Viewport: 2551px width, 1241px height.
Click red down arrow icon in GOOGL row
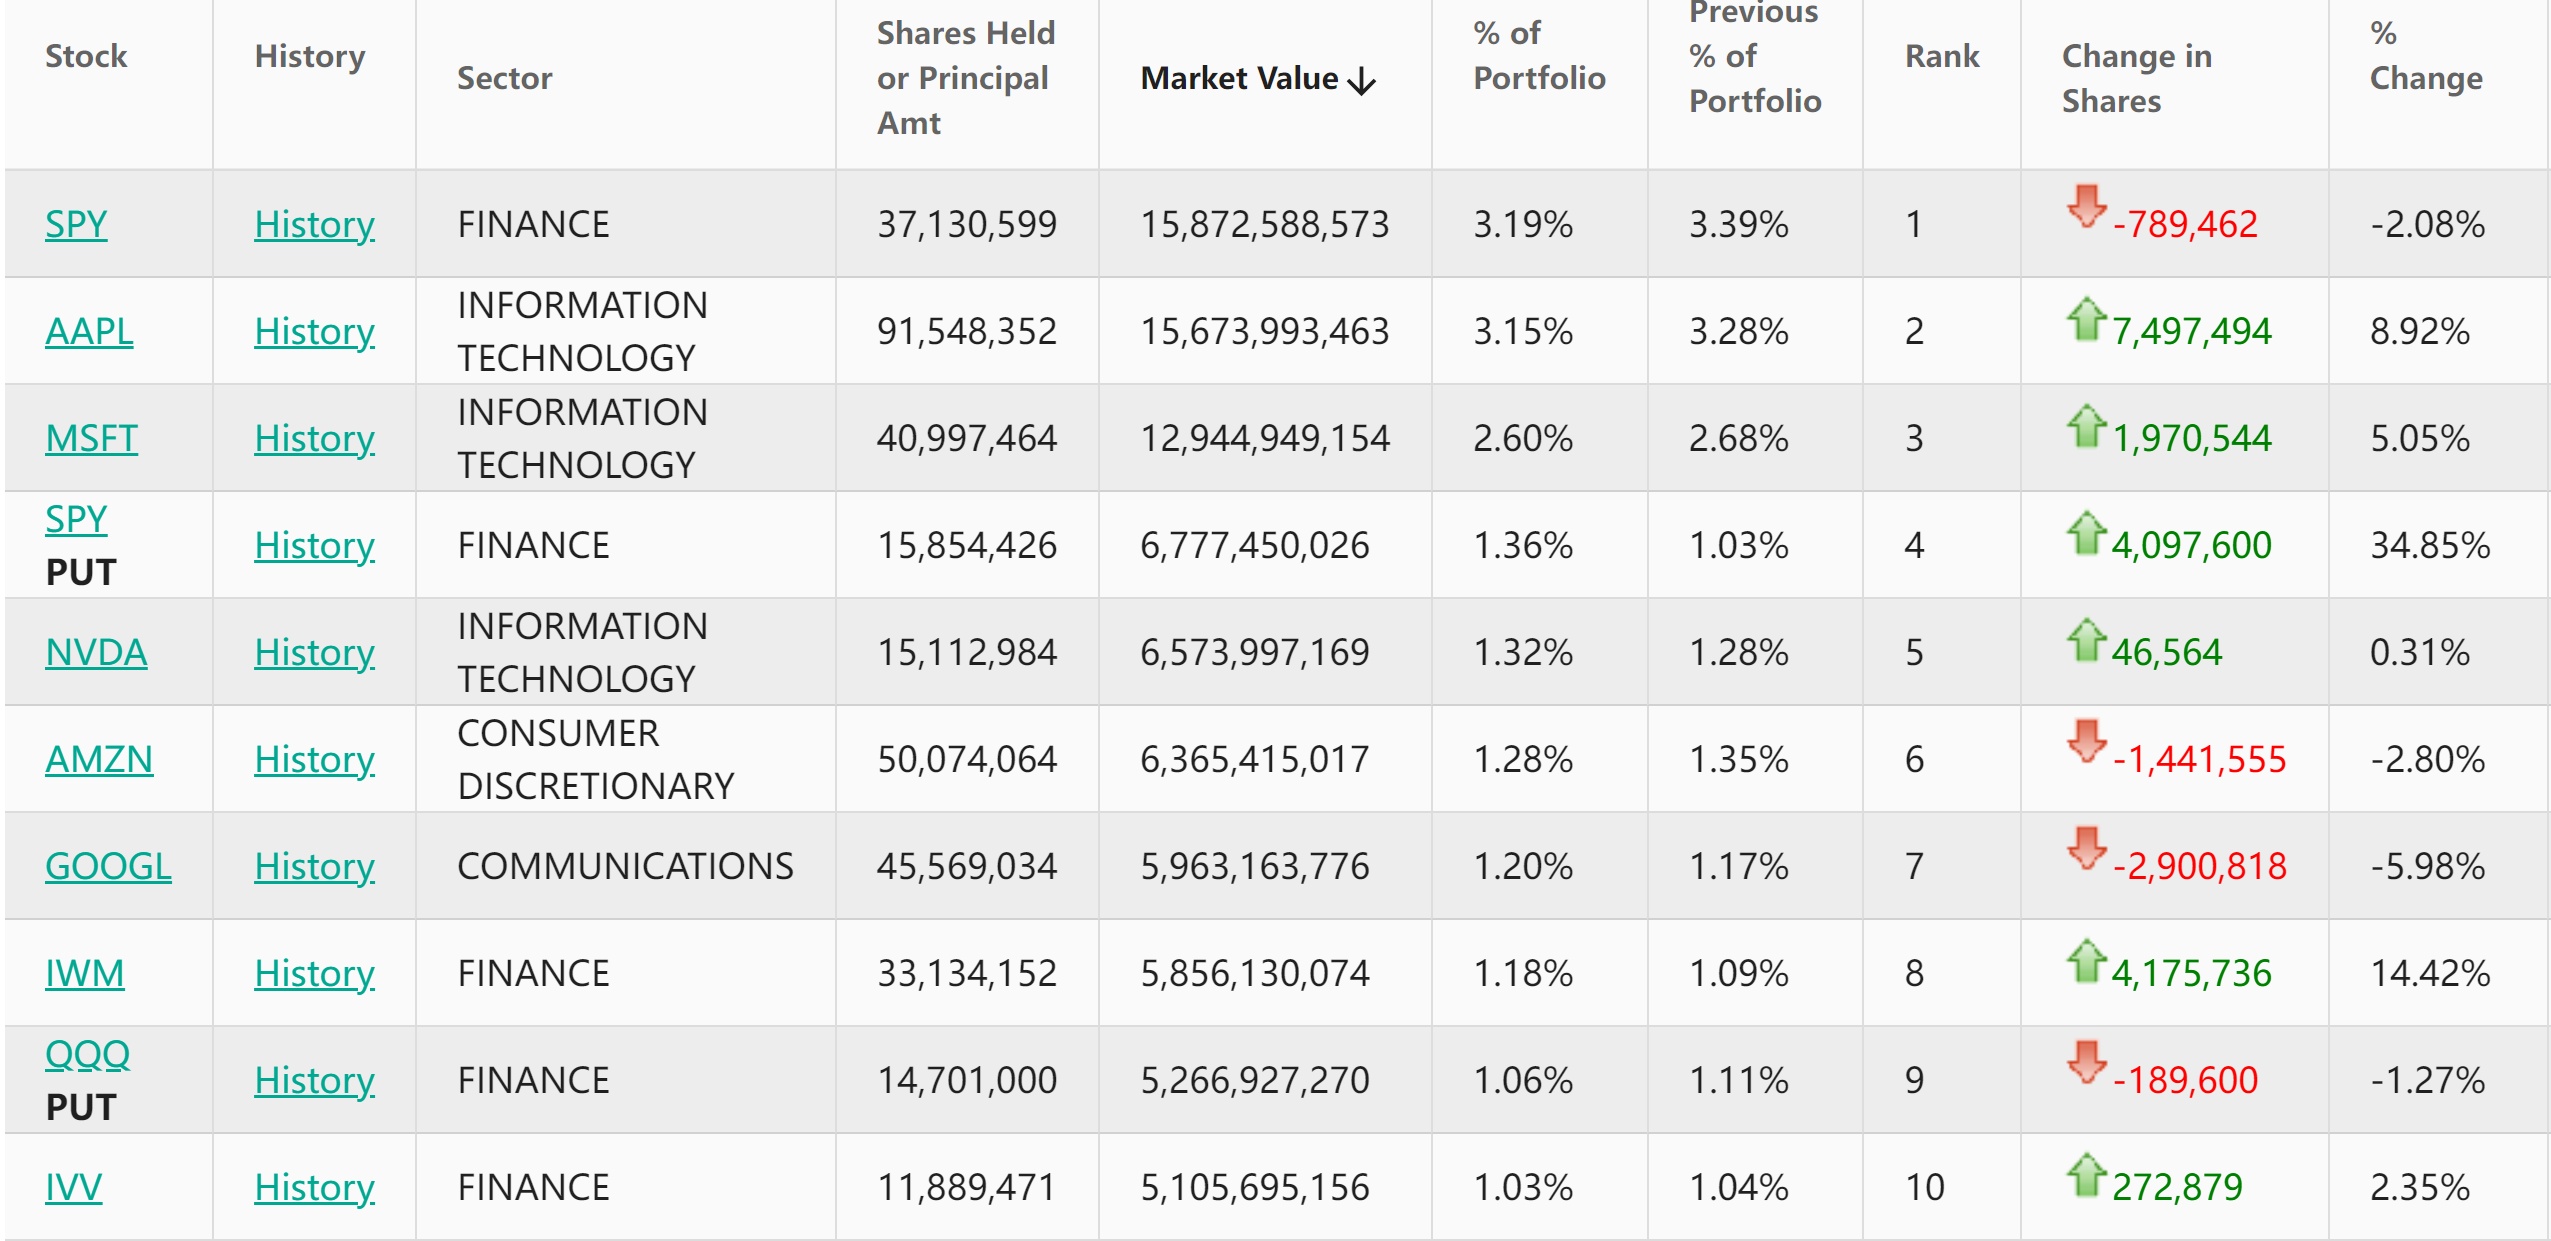(x=2085, y=848)
